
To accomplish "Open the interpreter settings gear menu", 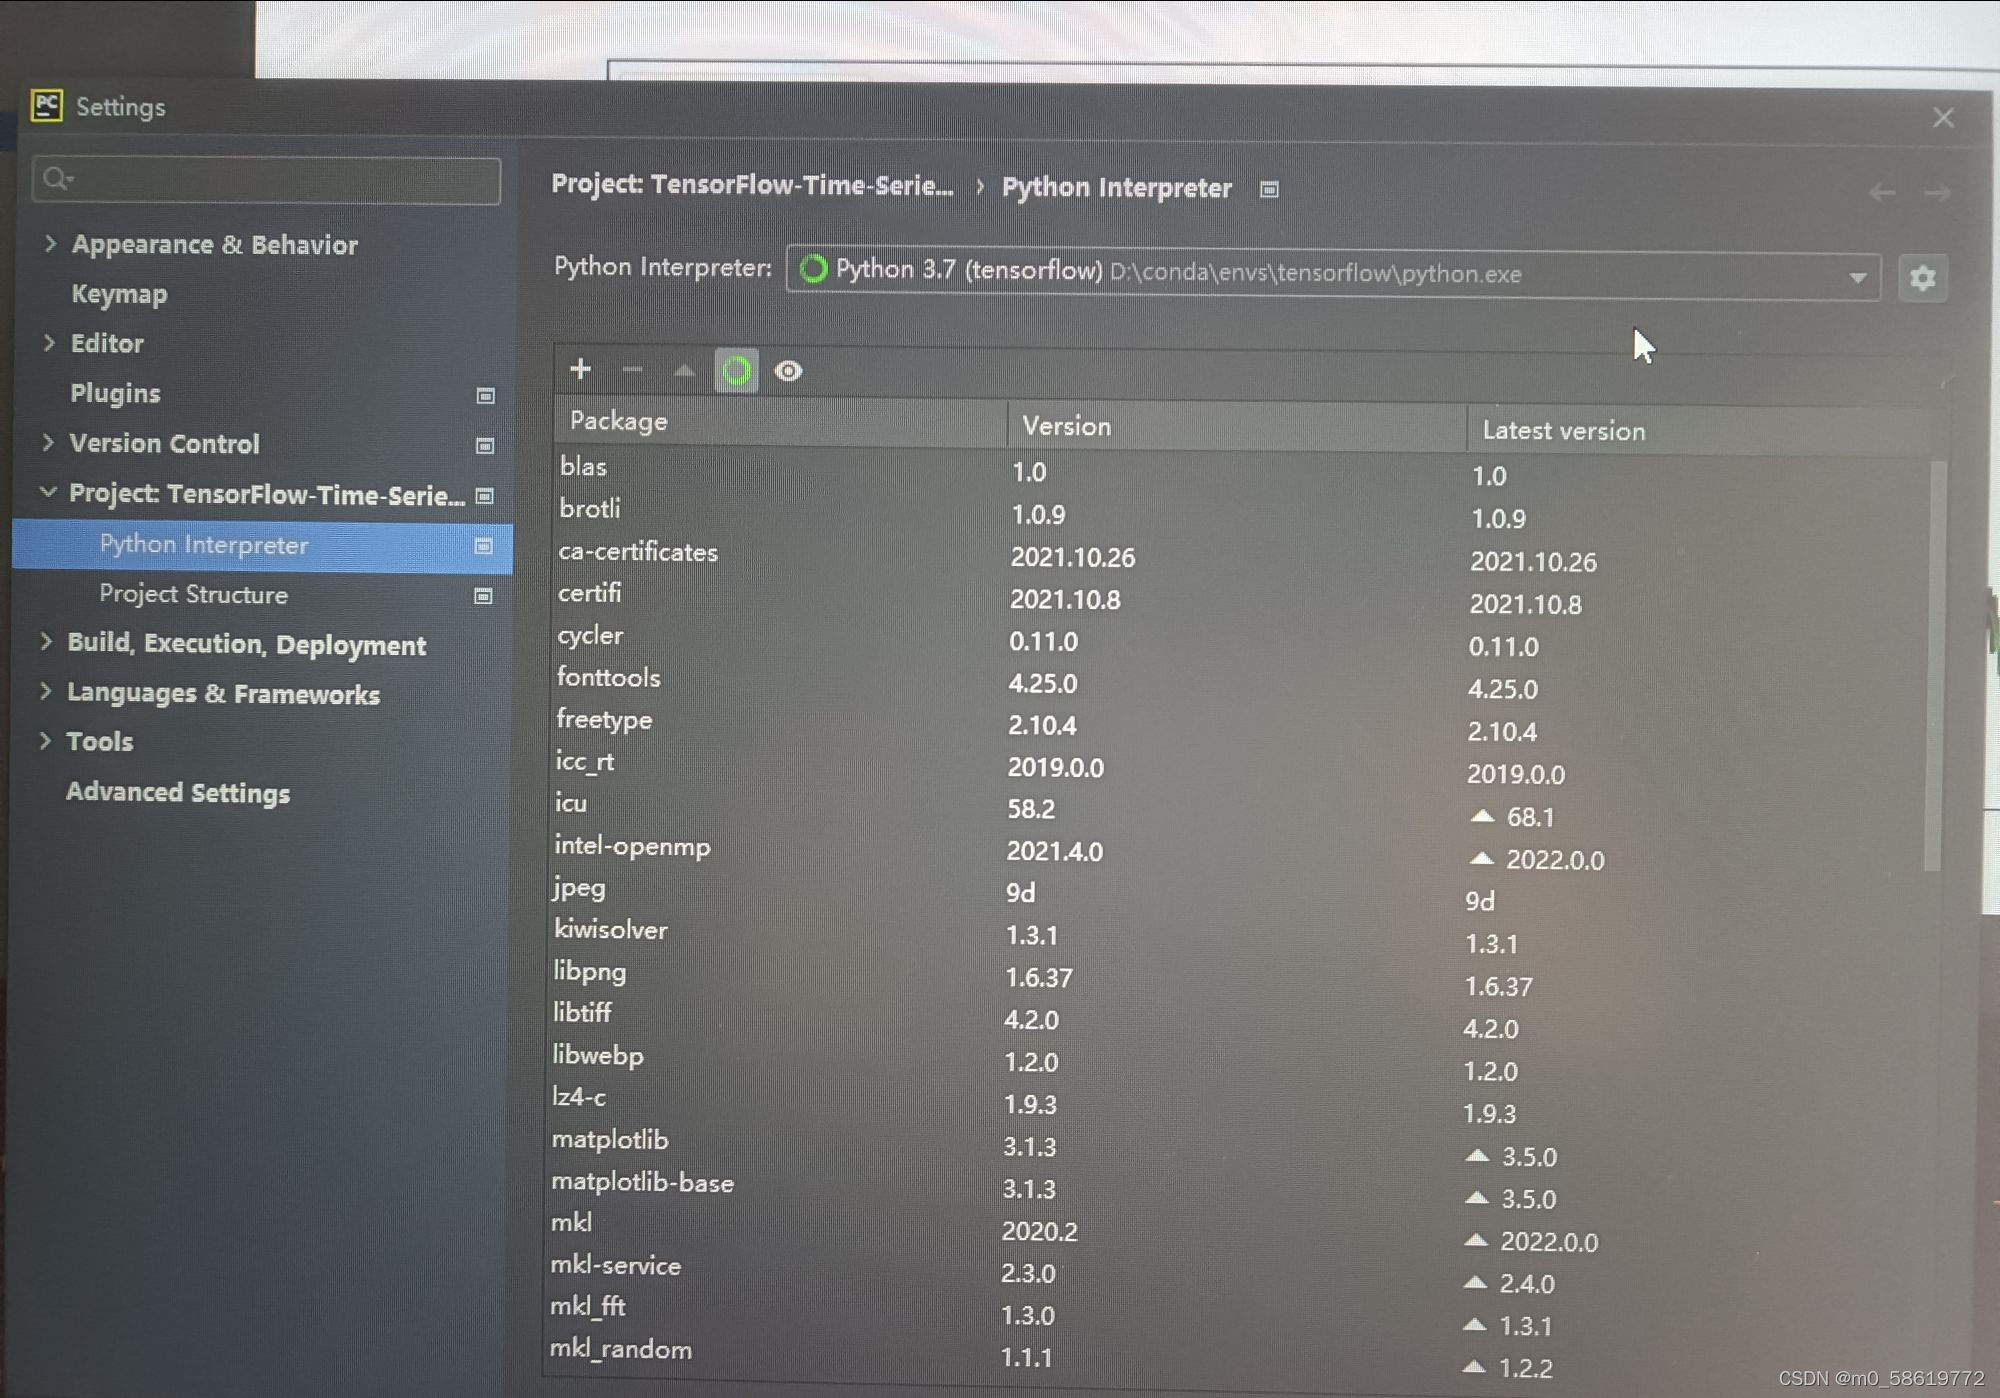I will 1921,278.
